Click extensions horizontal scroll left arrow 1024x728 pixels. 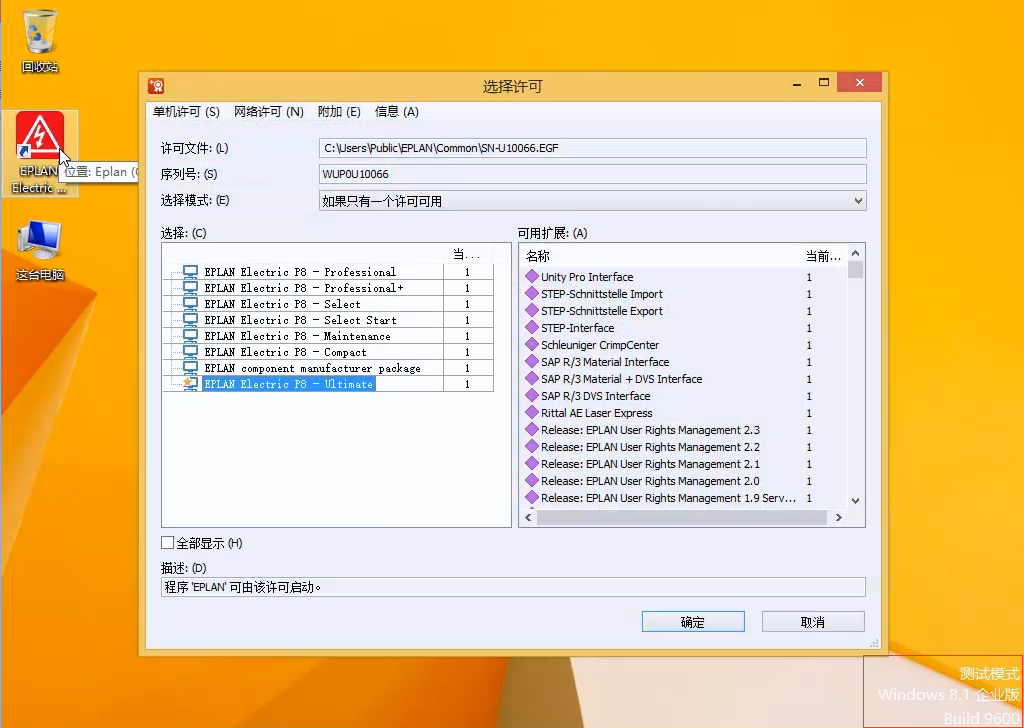528,517
